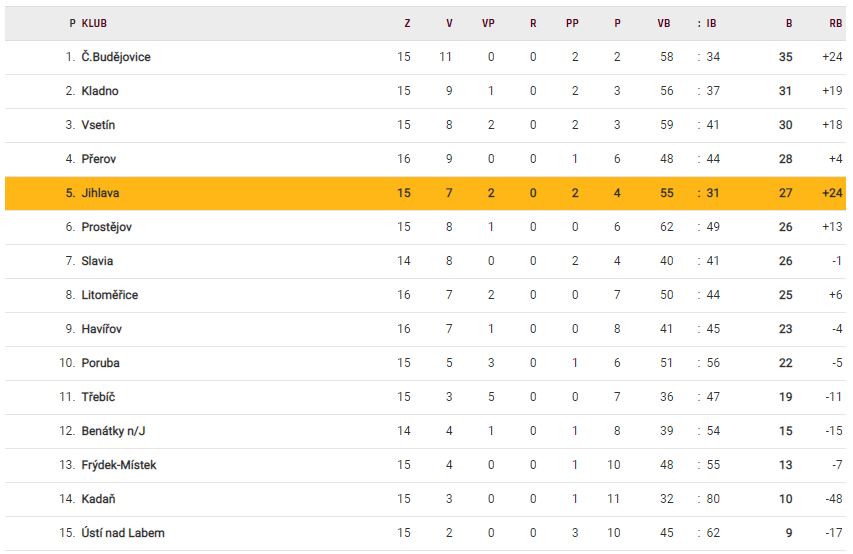Select Poruba in the table

coord(101,363)
